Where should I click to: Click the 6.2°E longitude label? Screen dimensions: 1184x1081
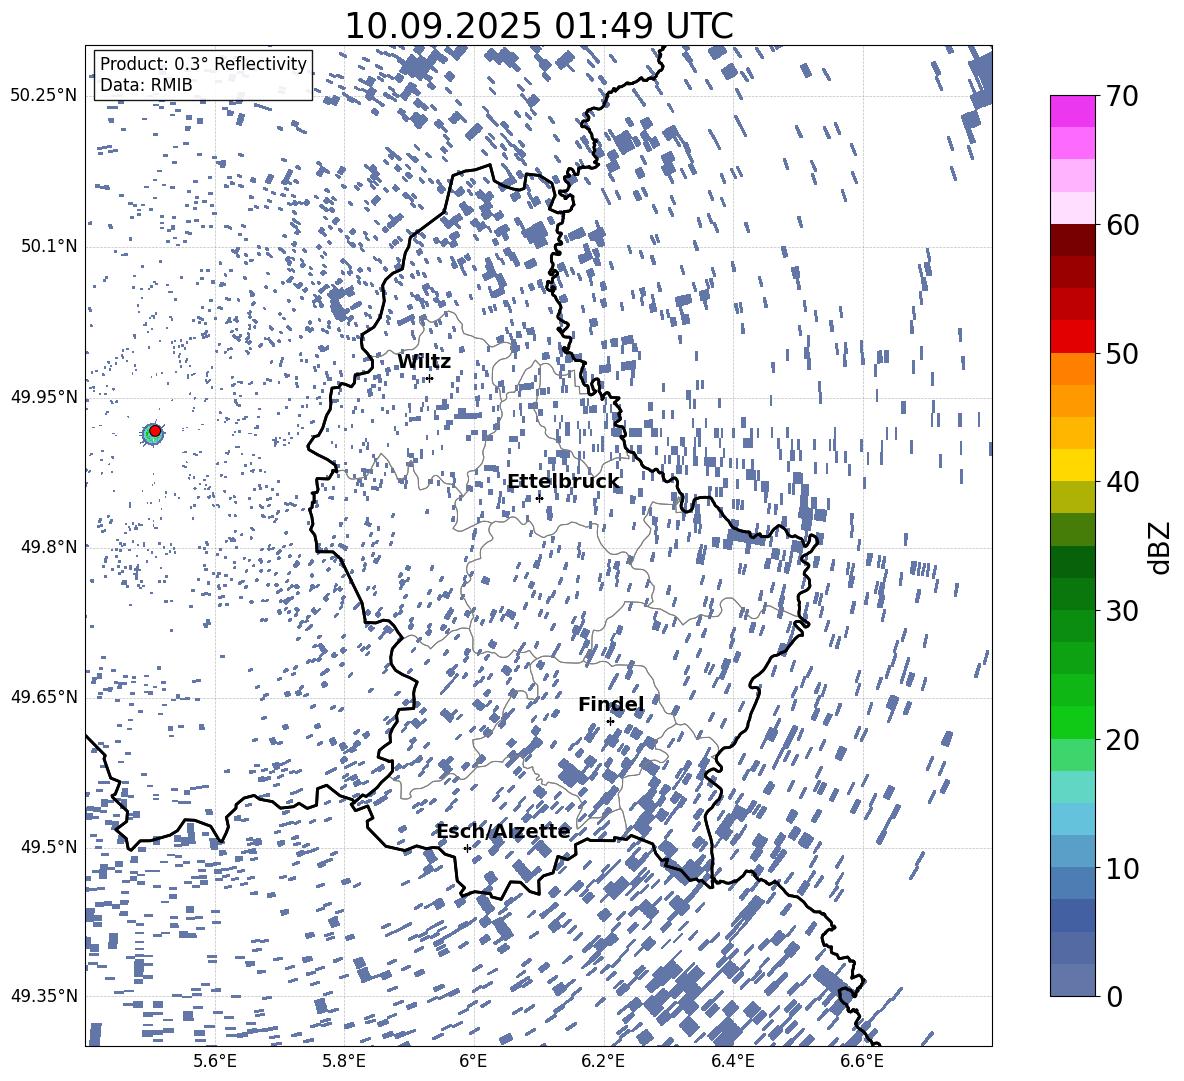[603, 1061]
